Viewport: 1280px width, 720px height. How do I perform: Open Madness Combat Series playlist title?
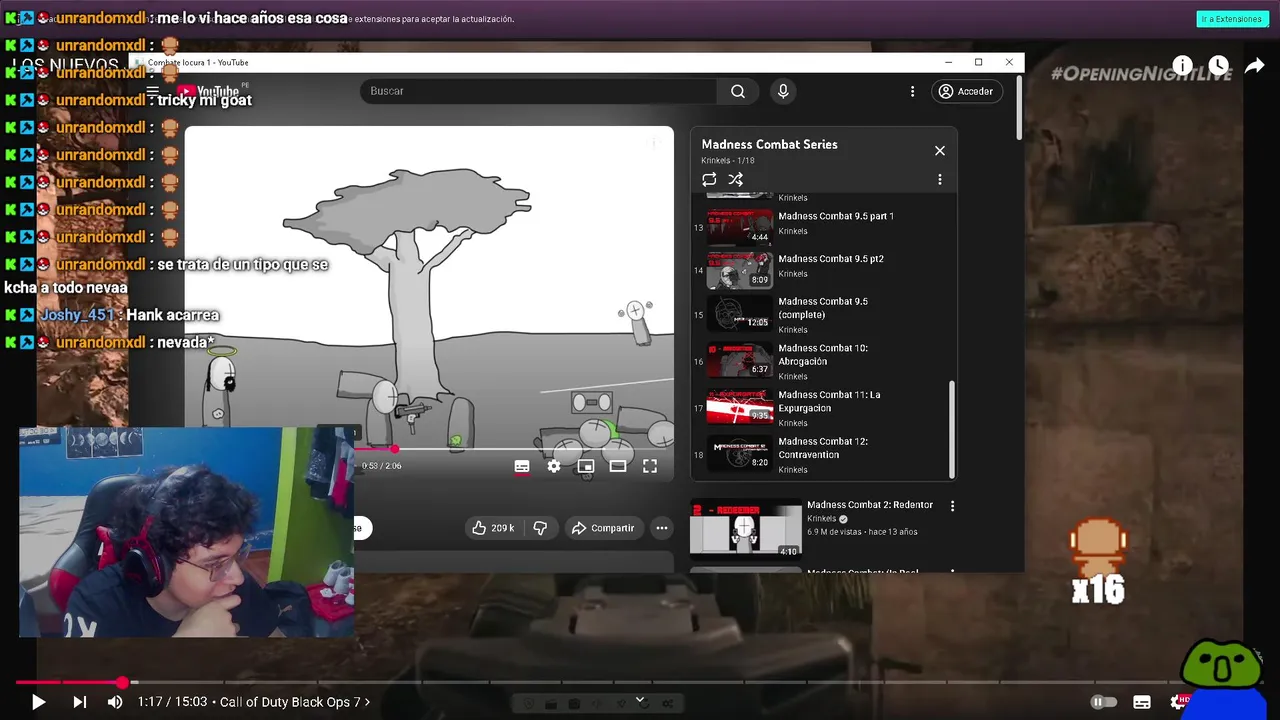[769, 144]
